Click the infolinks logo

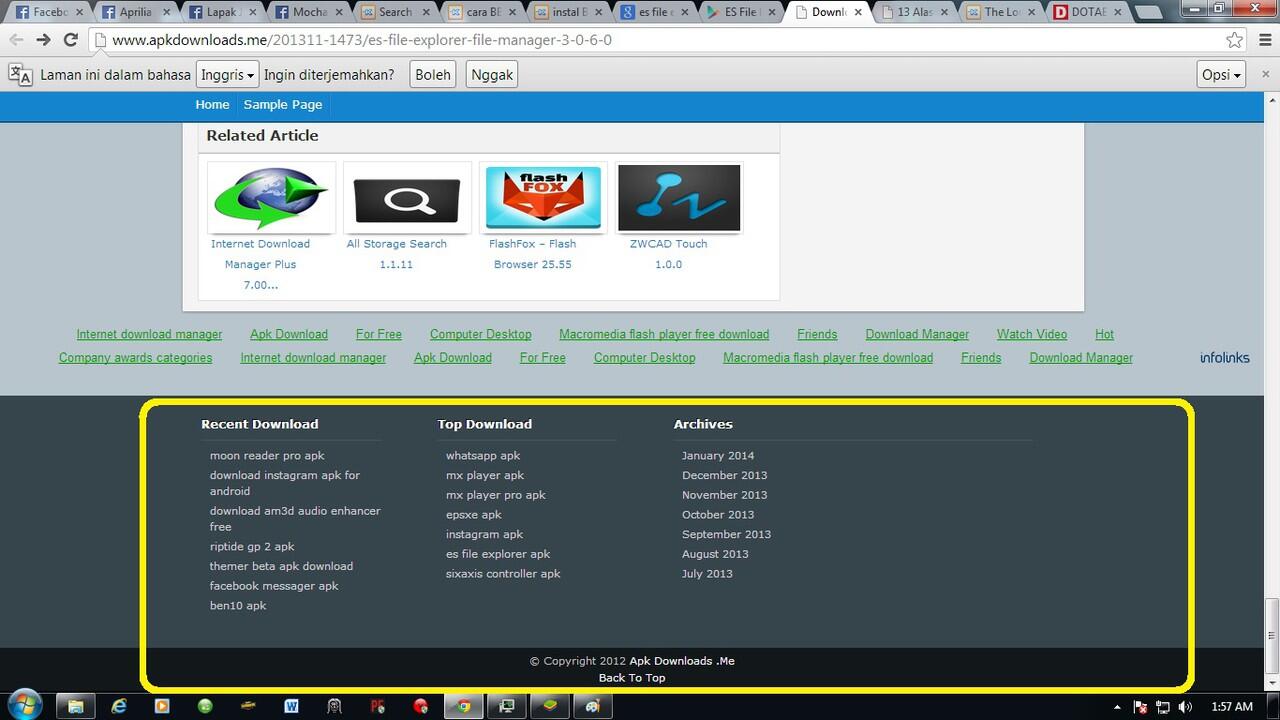[1225, 357]
